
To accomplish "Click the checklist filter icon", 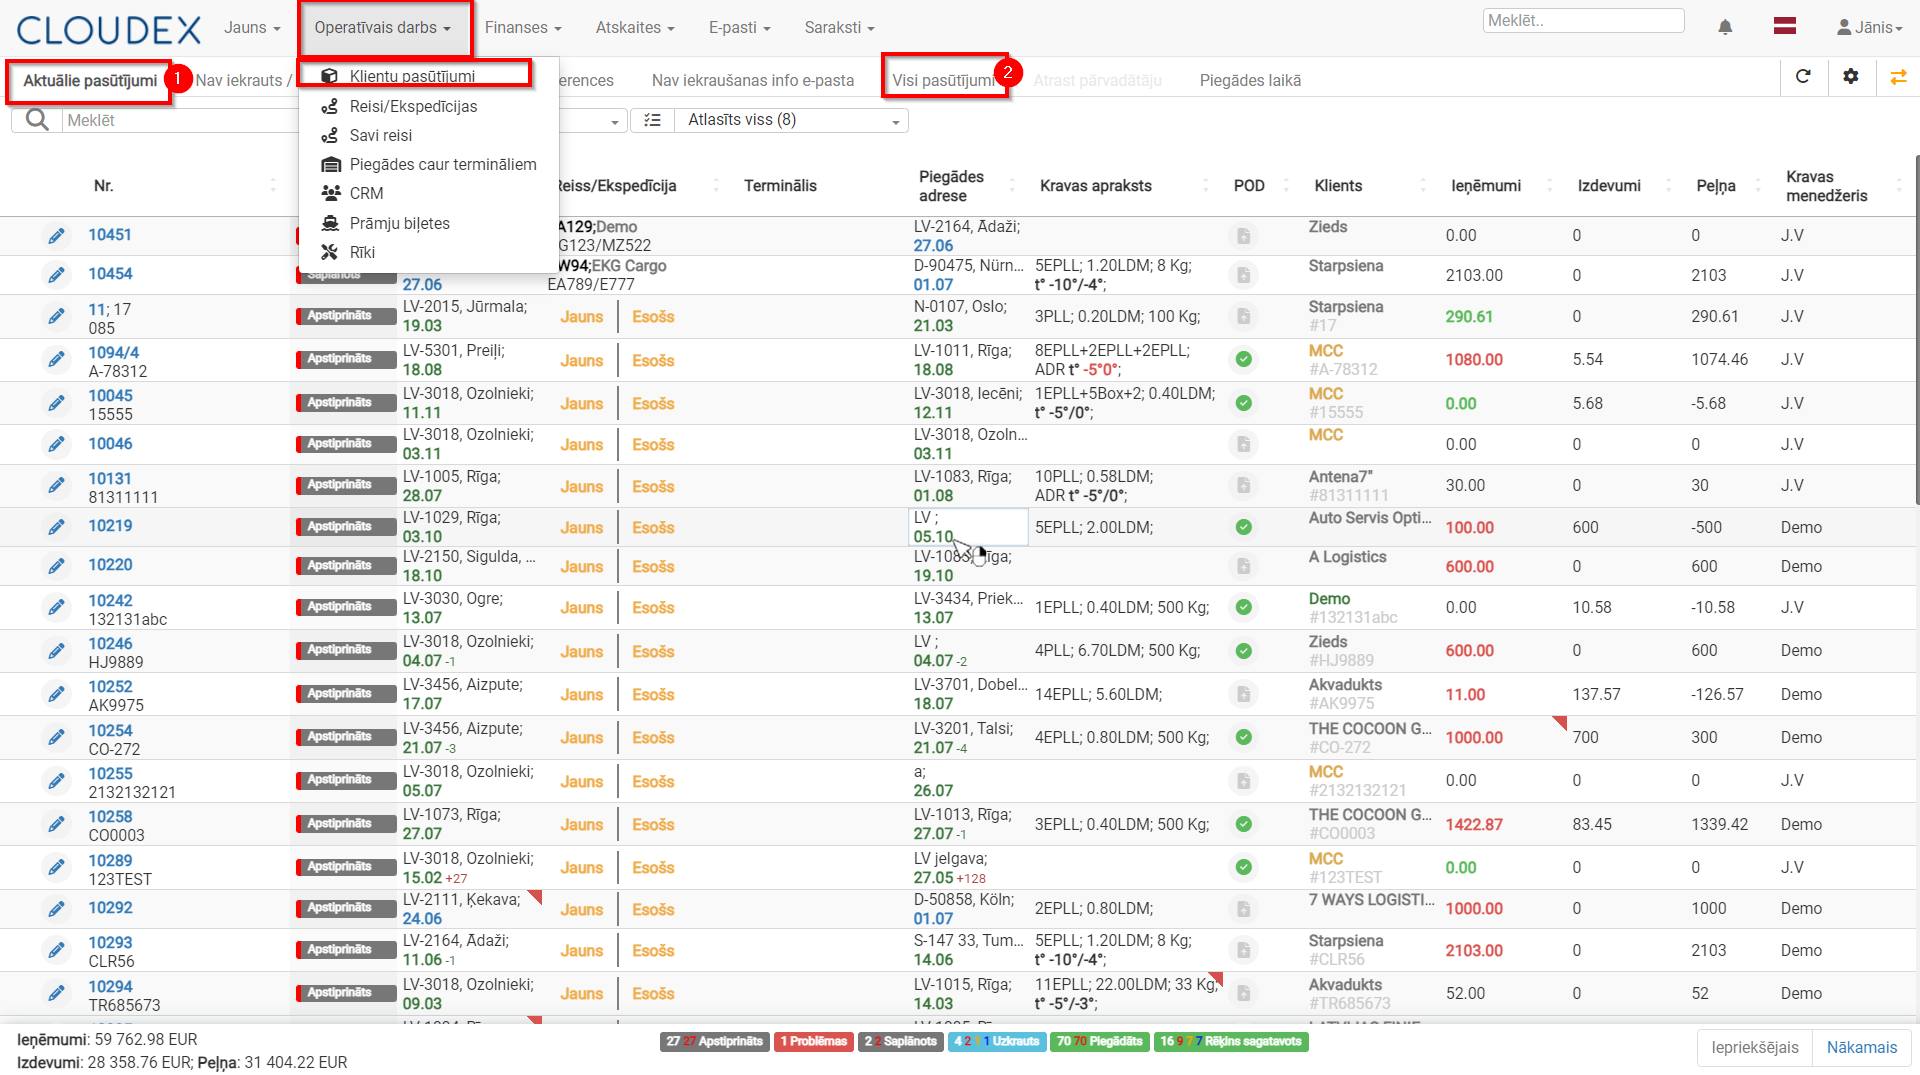I will (x=653, y=120).
